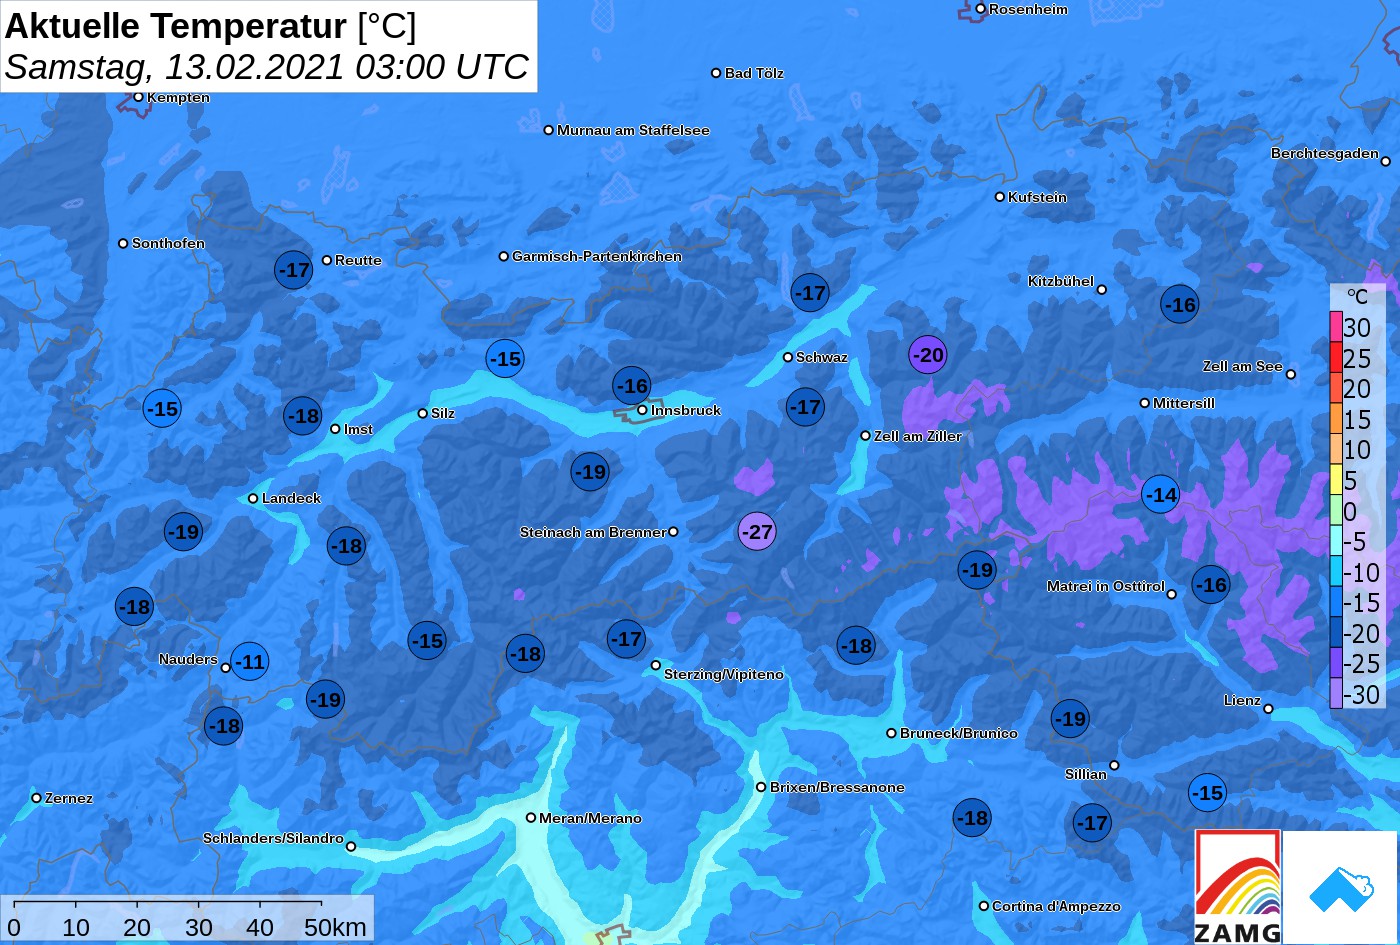Viewport: 1400px width, 945px height.
Task: Select the -19 marker near Sillian
Action: [1070, 718]
